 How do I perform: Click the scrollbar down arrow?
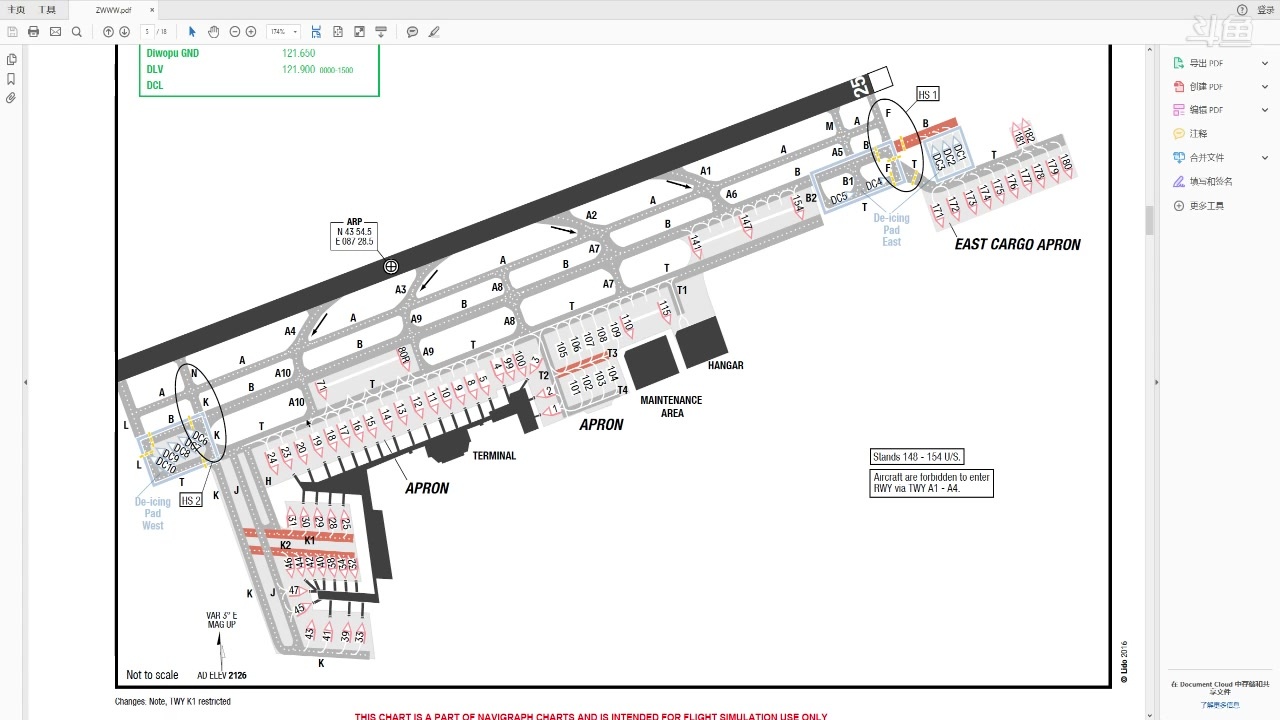[1149, 714]
